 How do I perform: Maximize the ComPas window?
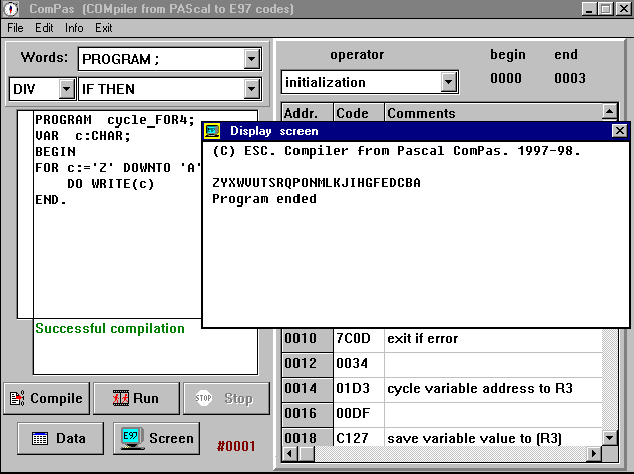coord(606,9)
